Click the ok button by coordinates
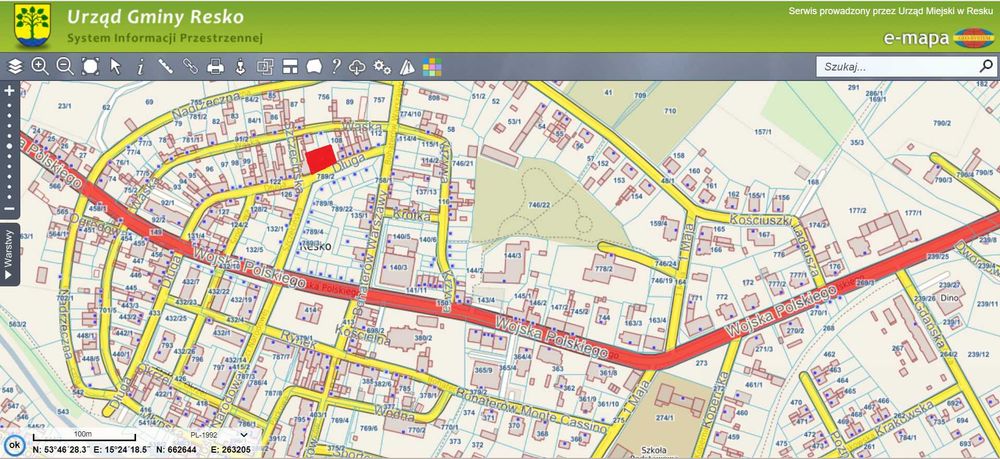Screen dimensions: 1000x459 [13, 444]
